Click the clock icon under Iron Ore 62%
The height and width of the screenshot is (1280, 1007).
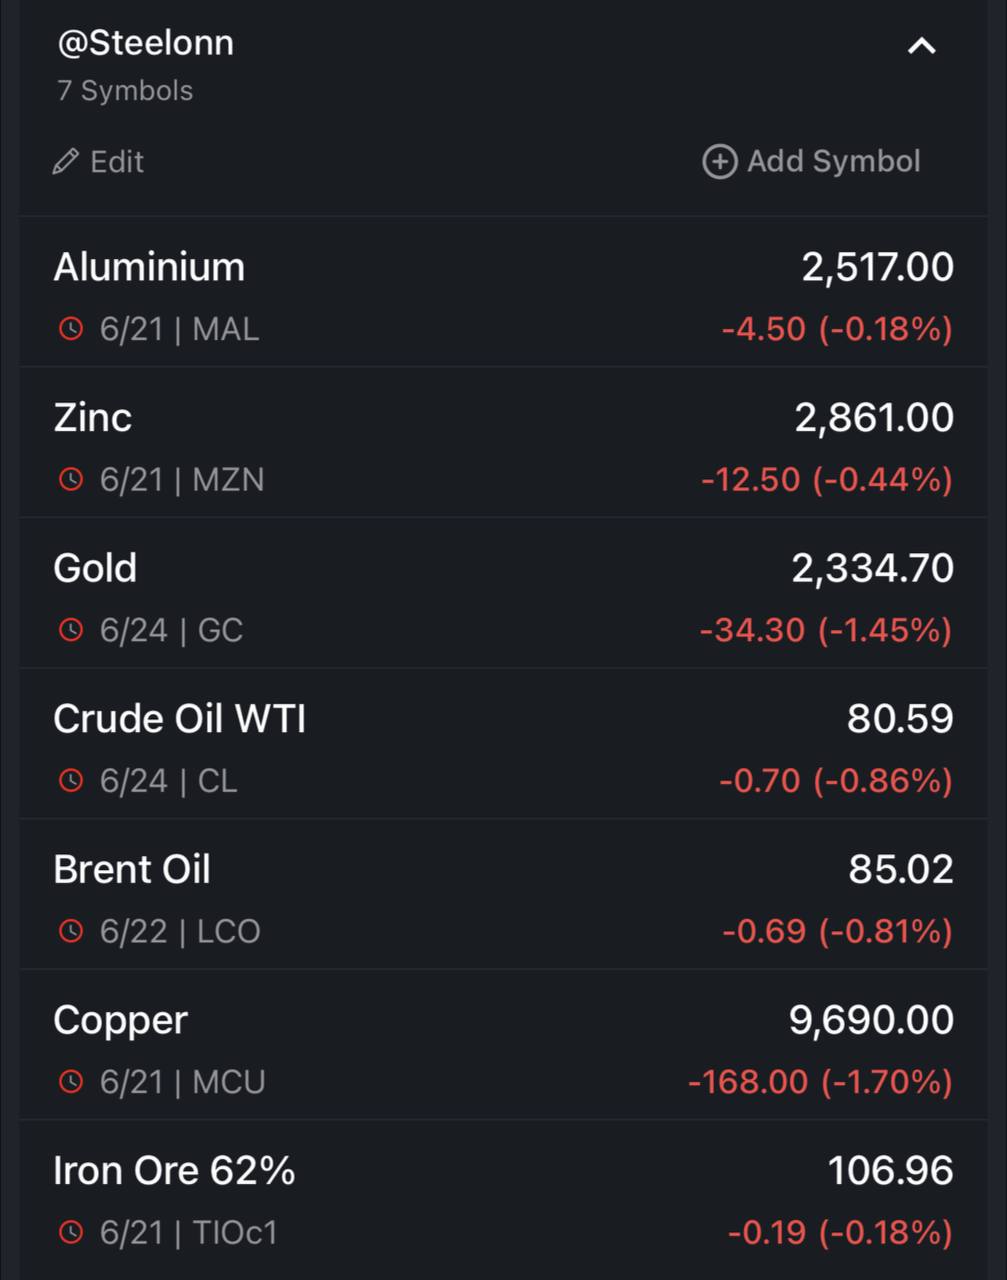(71, 1232)
